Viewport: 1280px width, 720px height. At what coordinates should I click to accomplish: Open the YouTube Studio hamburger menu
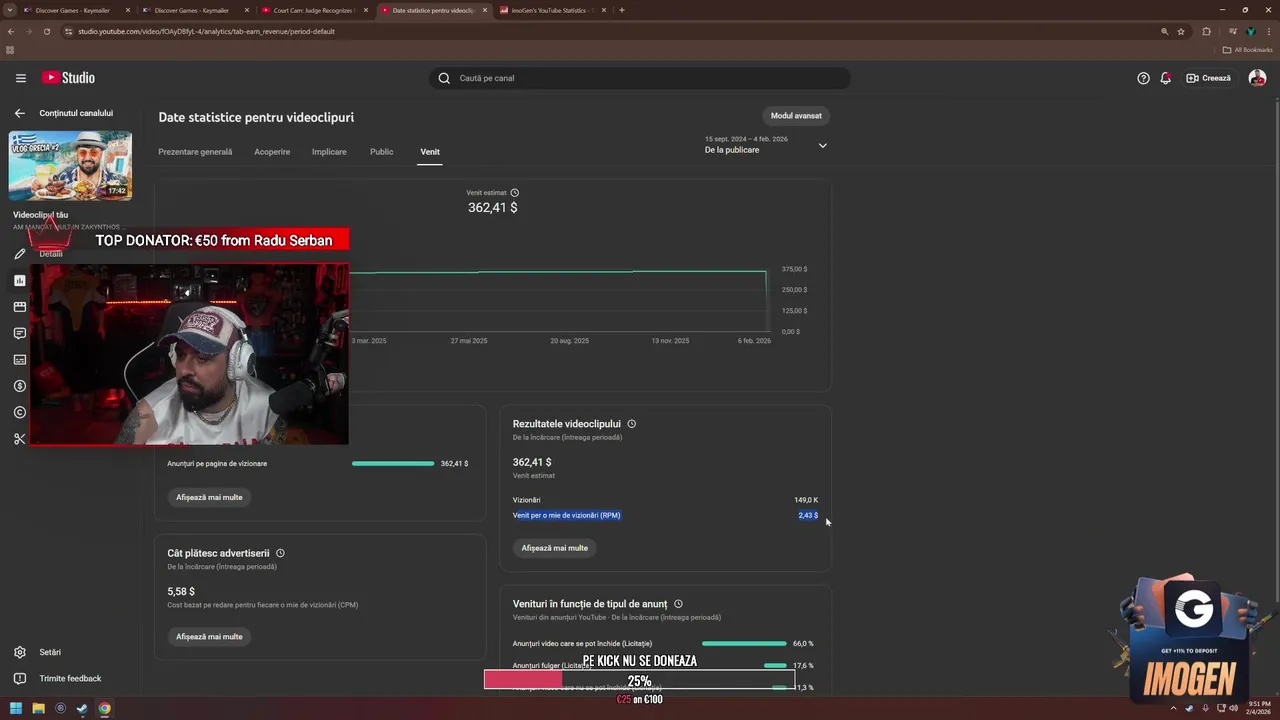pos(20,78)
